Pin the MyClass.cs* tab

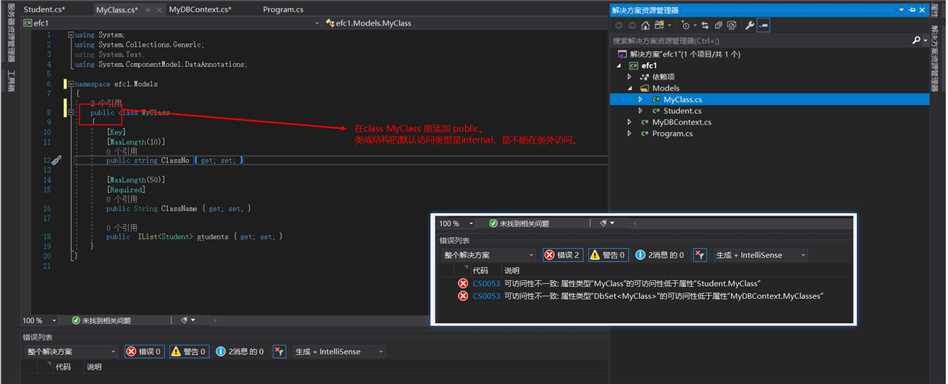click(148, 10)
